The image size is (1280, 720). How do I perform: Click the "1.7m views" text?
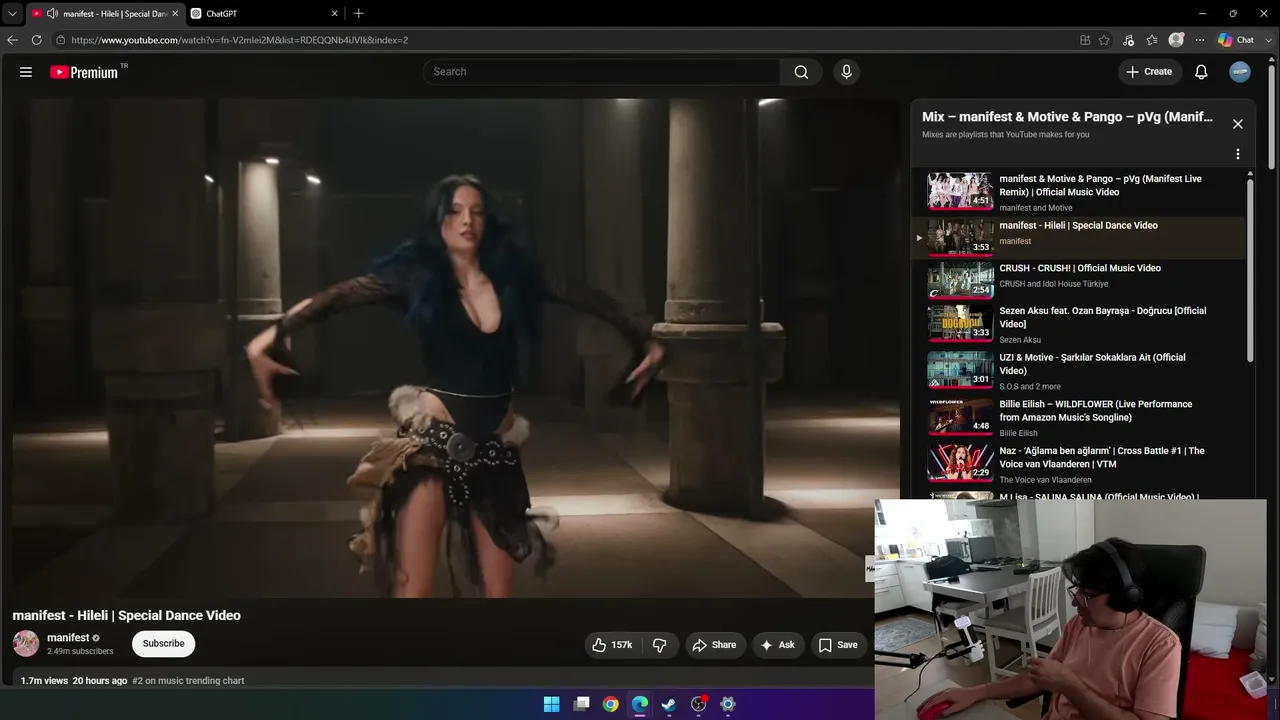(44, 681)
